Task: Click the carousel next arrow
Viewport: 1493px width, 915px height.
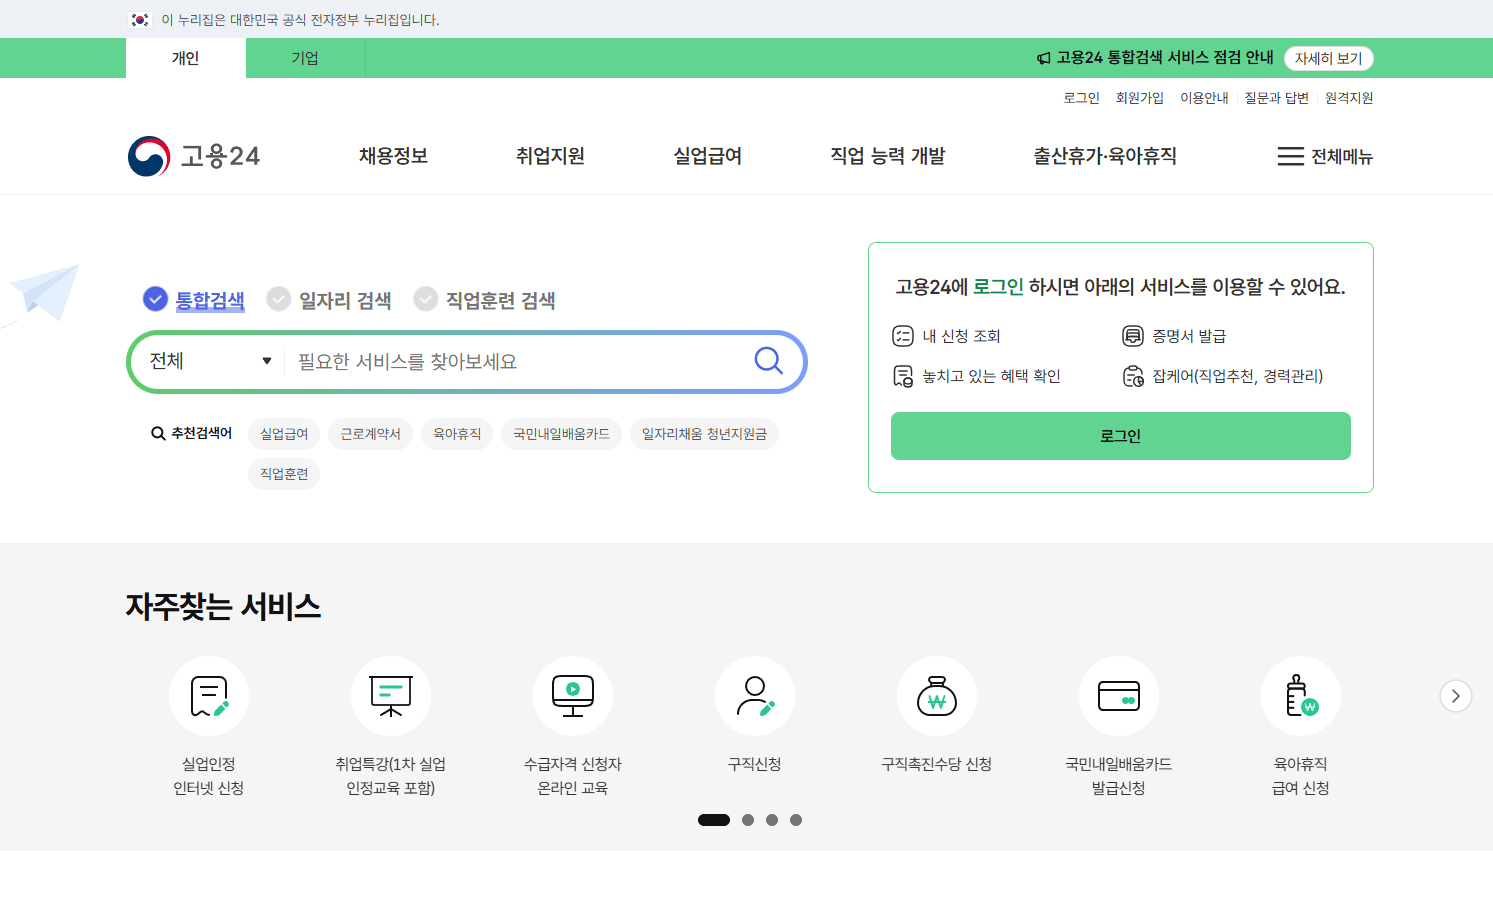Action: click(x=1456, y=696)
